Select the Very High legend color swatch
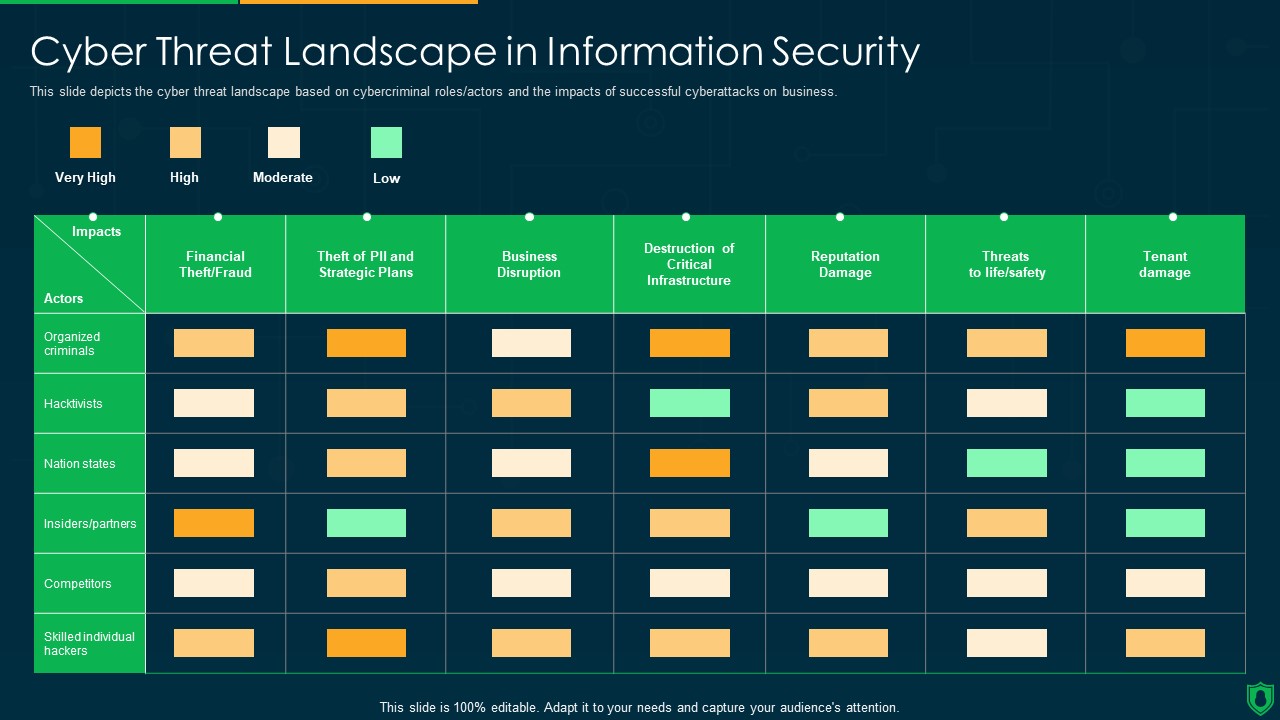Image resolution: width=1280 pixels, height=720 pixels. (85, 142)
